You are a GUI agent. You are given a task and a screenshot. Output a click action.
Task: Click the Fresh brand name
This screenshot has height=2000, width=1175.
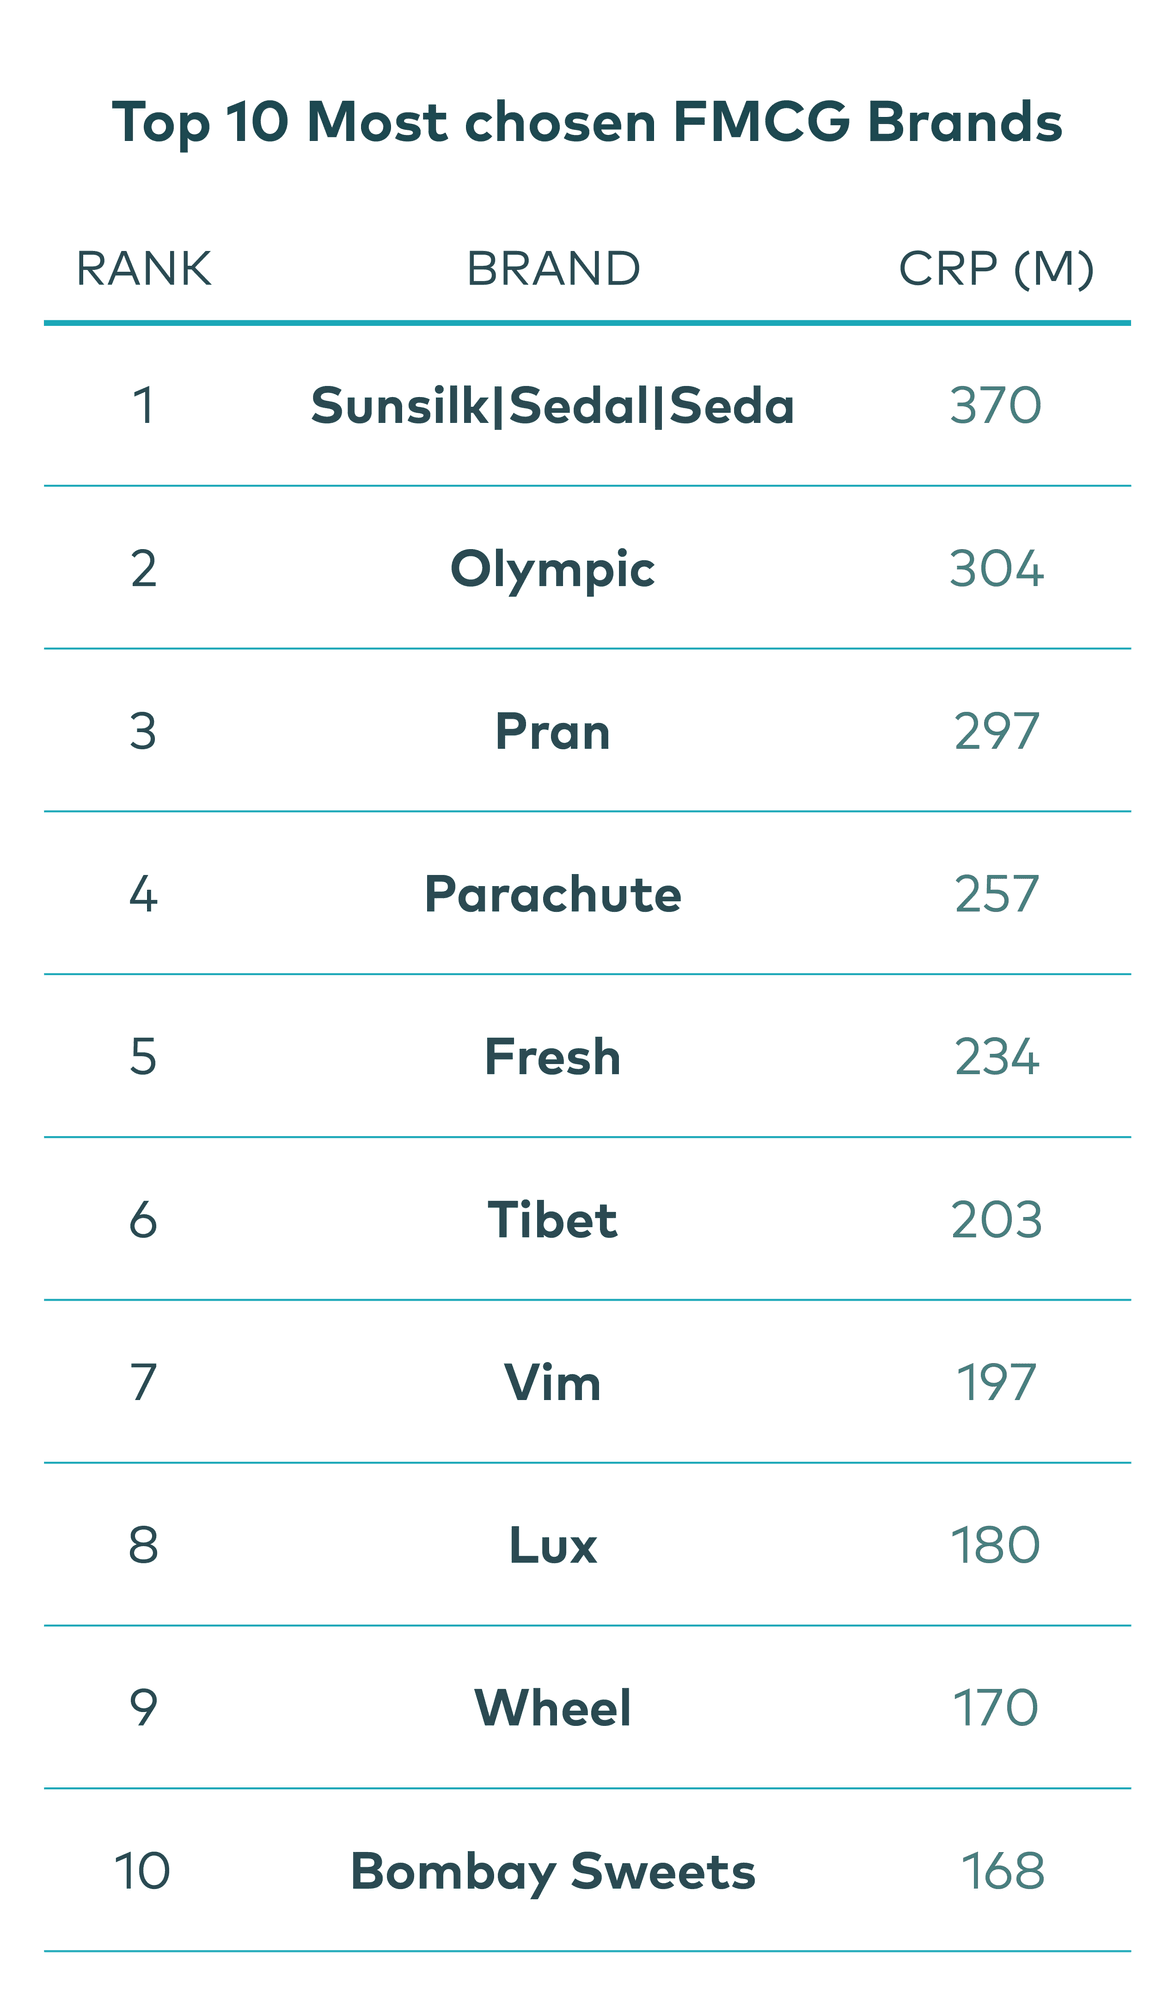pyautogui.click(x=553, y=1058)
